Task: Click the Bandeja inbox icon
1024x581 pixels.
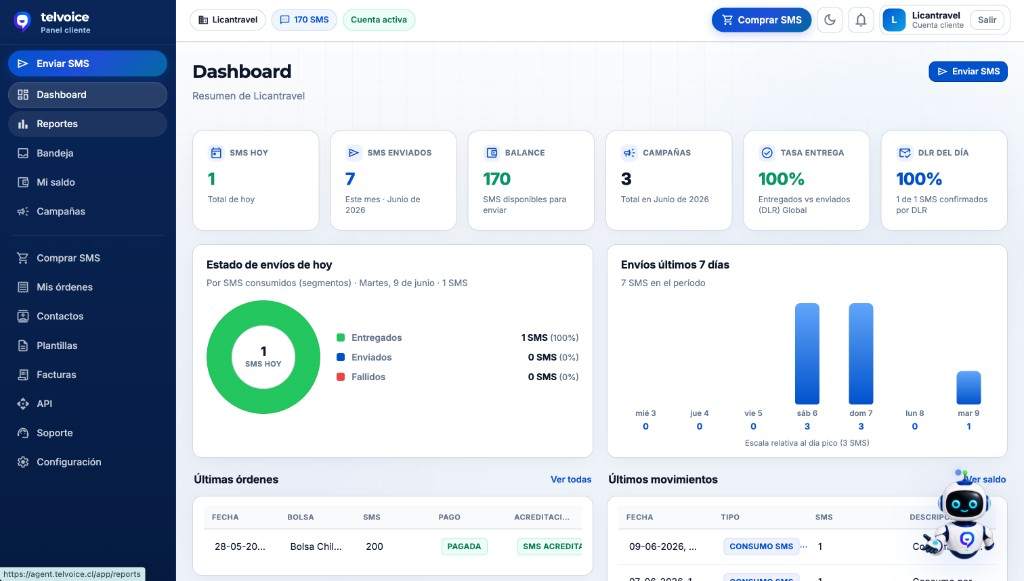Action: pos(23,153)
